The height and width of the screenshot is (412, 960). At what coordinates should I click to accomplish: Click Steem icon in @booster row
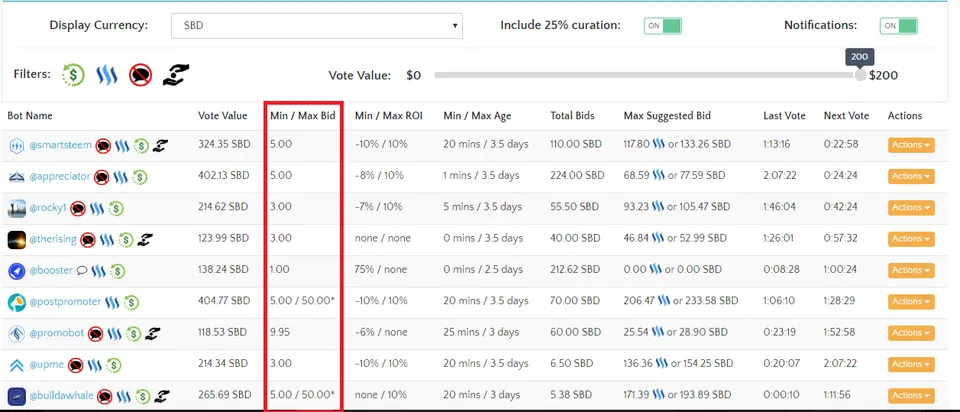coord(99,271)
